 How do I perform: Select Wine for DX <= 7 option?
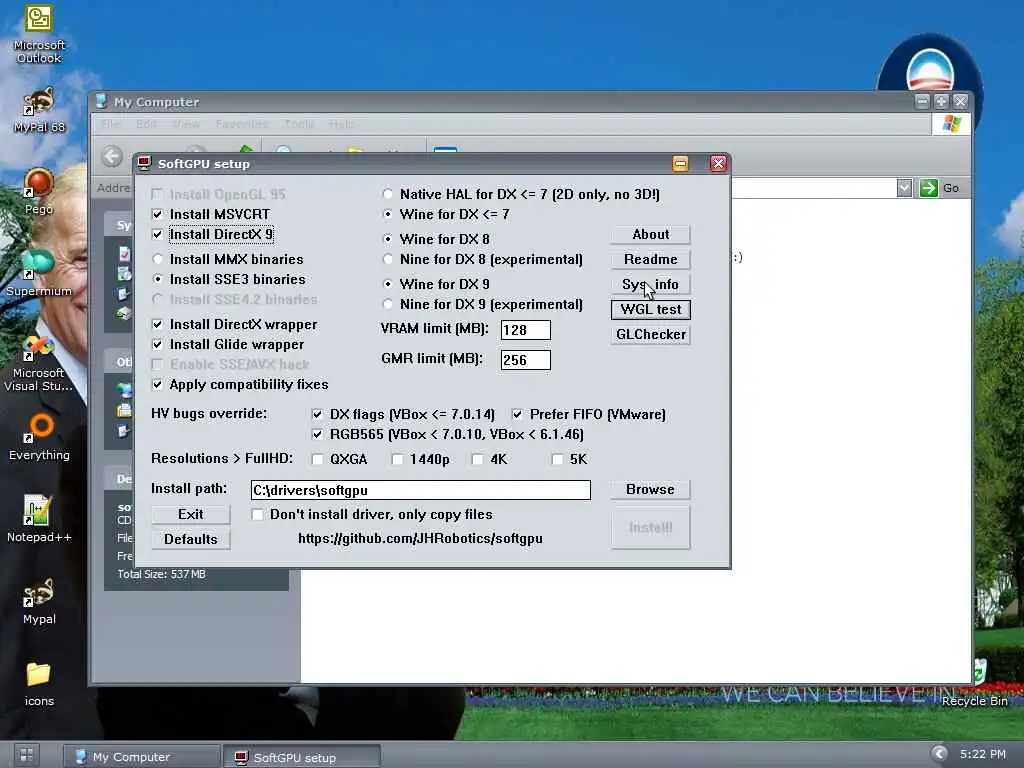coord(388,214)
